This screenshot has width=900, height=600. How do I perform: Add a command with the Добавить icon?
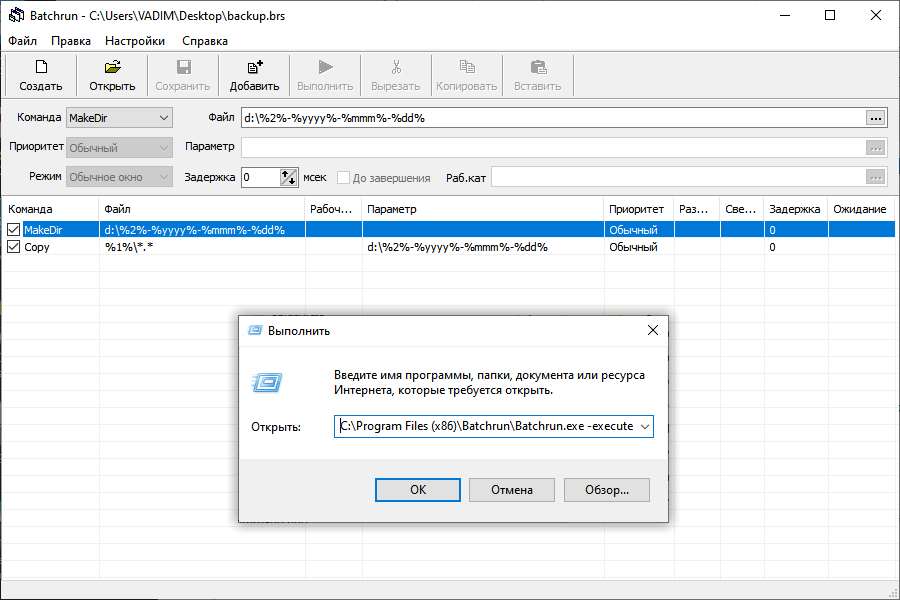pos(255,67)
